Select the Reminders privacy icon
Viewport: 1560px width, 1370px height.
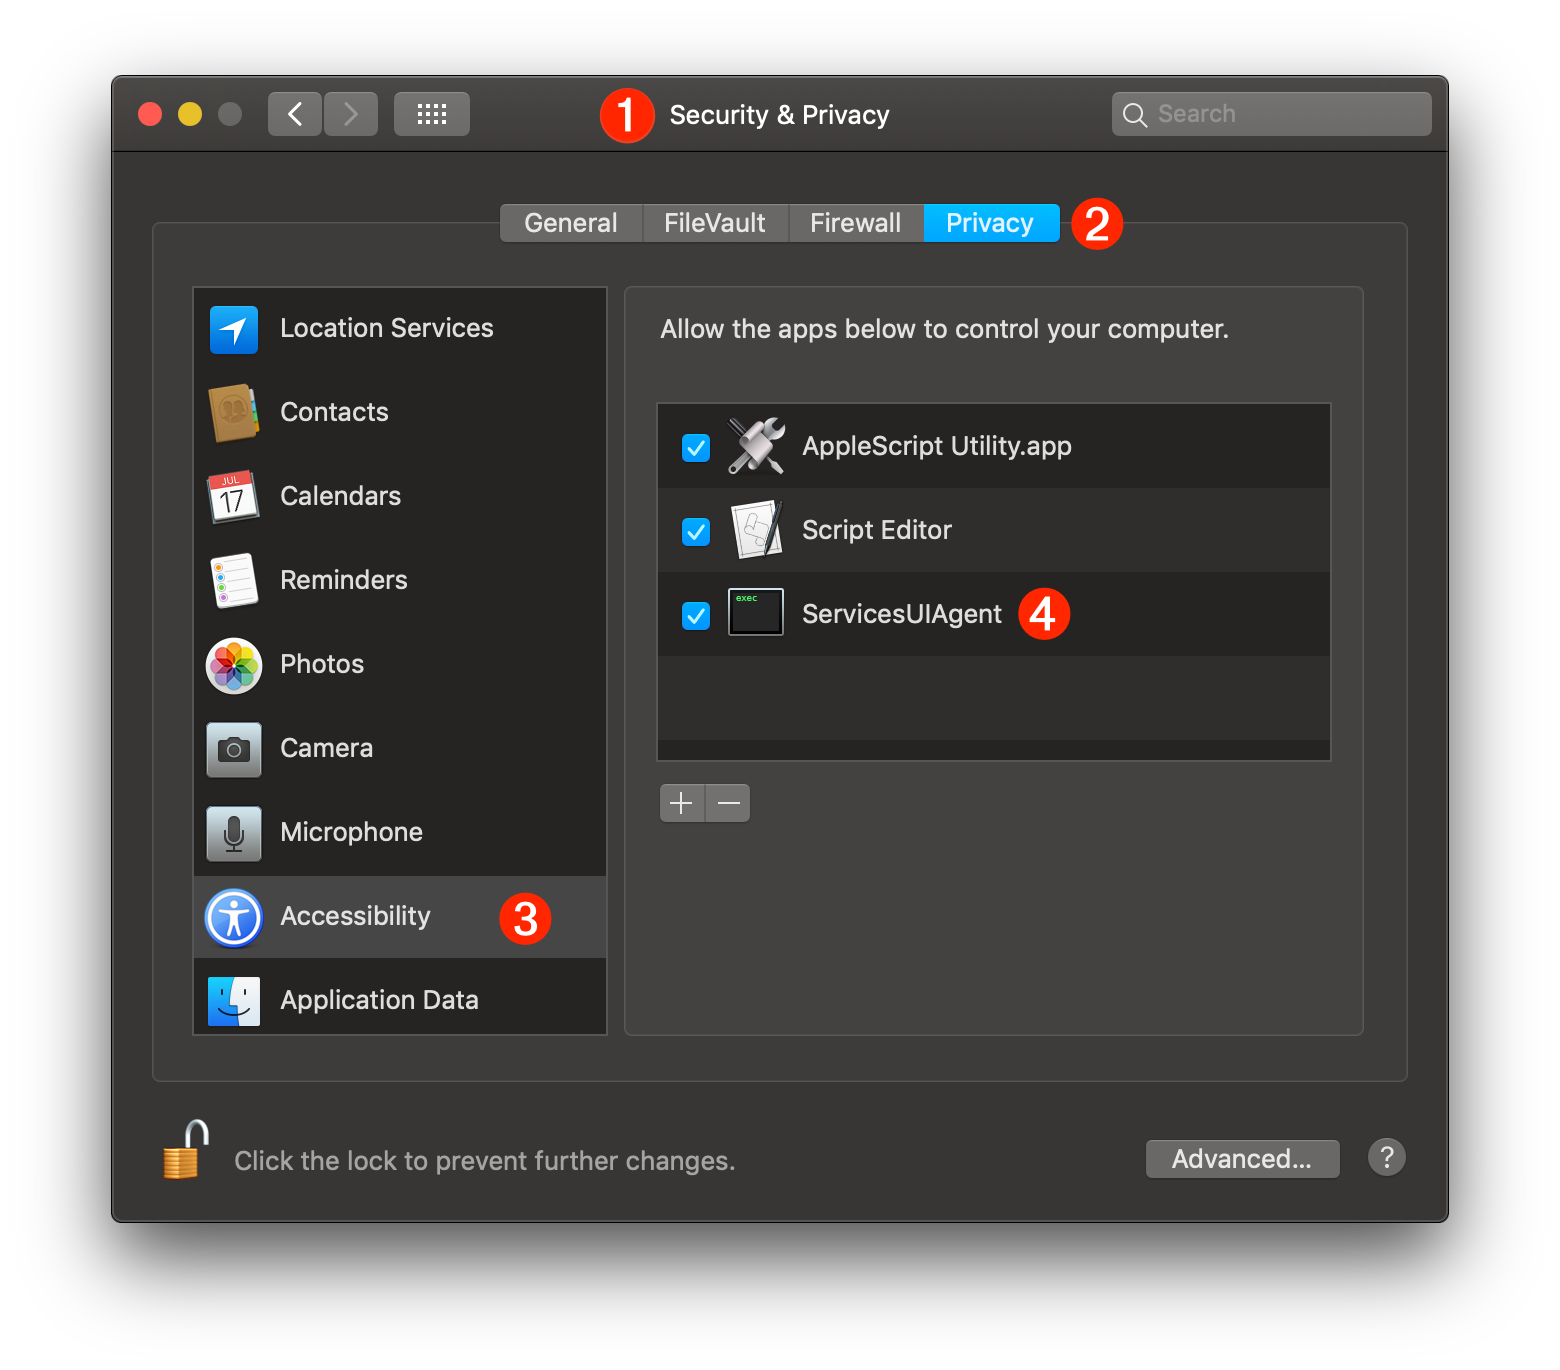pos(233,581)
